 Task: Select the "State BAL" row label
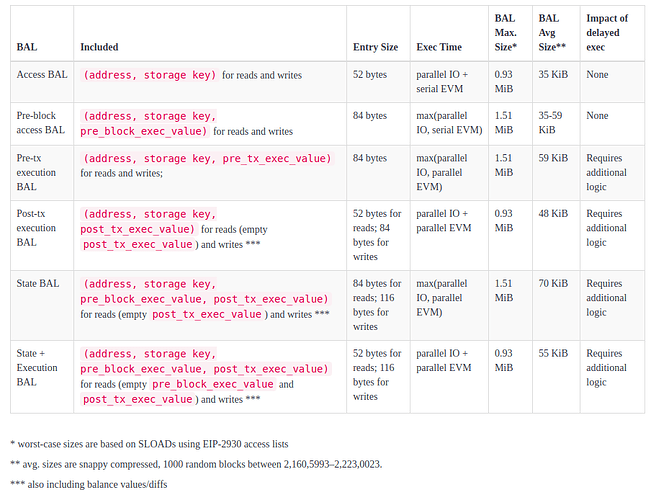(37, 283)
